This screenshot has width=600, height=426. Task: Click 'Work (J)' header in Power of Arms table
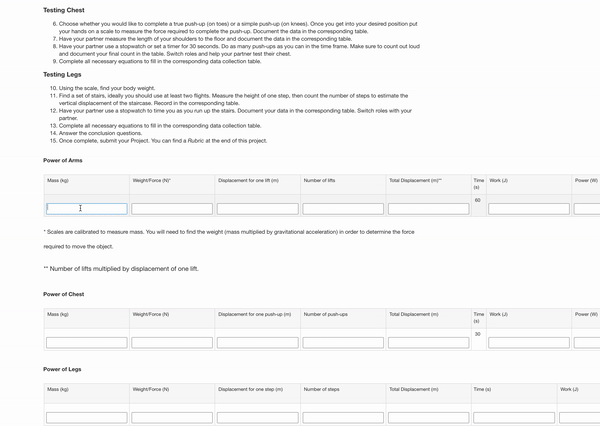tap(499, 180)
